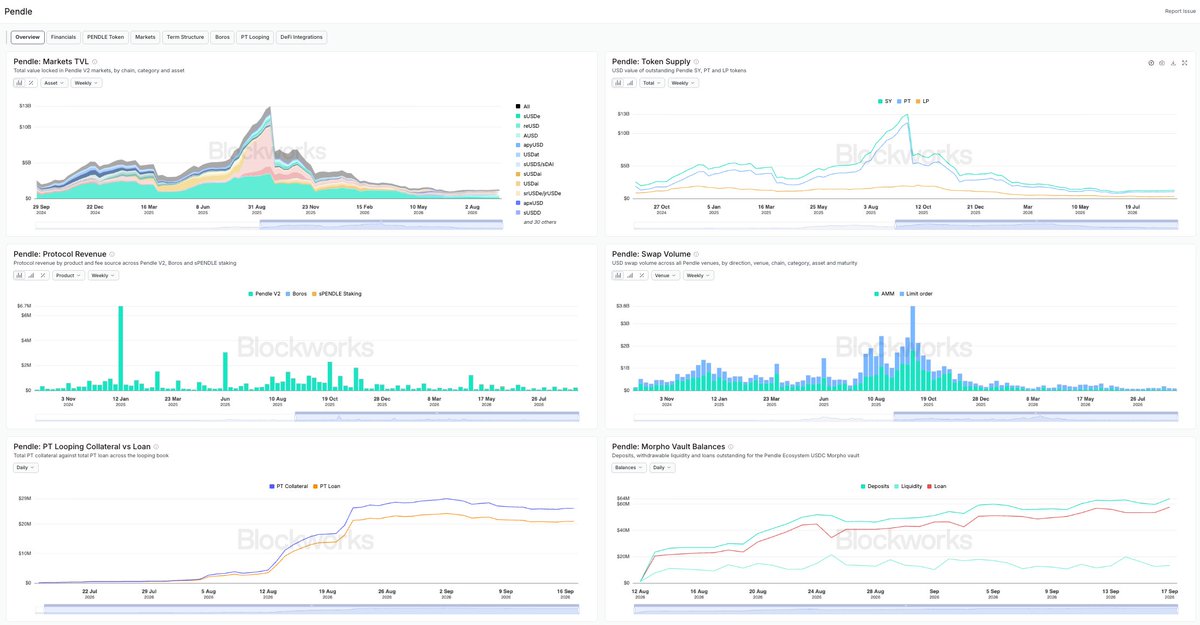
Task: Open Daily dropdown in PT Looping chart
Action: 25,467
